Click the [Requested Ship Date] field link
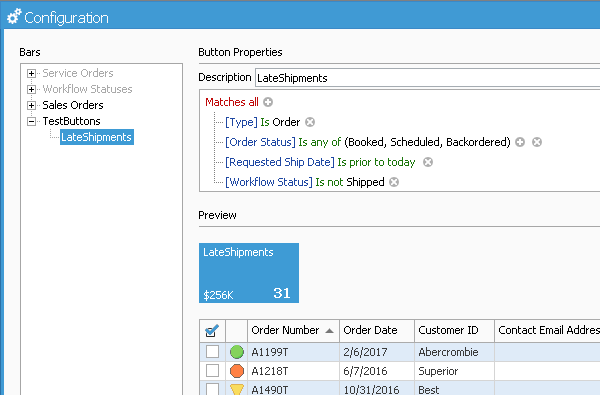The width and height of the screenshot is (600, 395). (280, 162)
